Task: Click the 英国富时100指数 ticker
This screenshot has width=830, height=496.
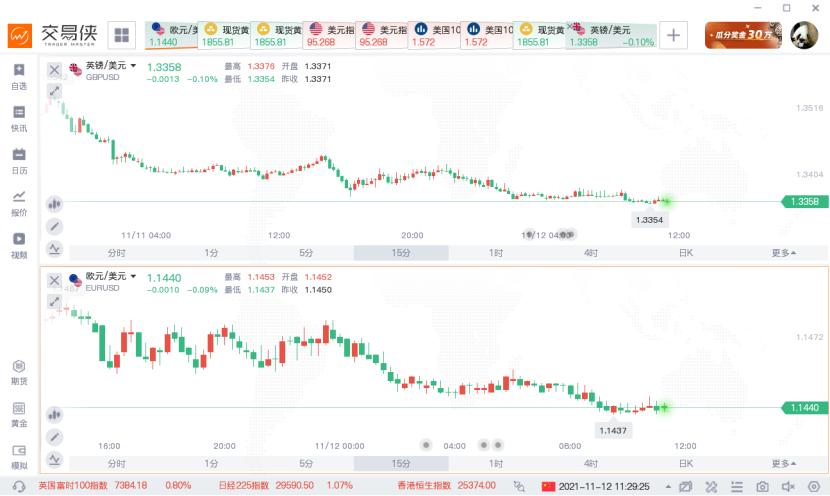Action: point(114,485)
